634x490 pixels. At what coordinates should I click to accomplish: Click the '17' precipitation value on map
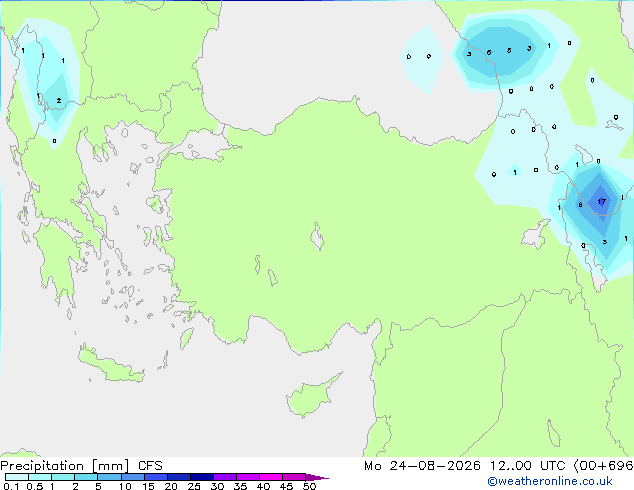602,201
